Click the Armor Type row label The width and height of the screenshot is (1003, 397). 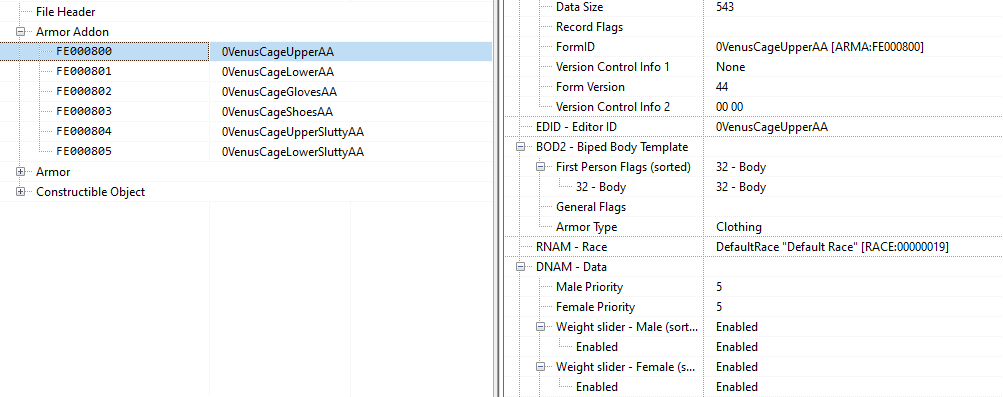point(587,227)
